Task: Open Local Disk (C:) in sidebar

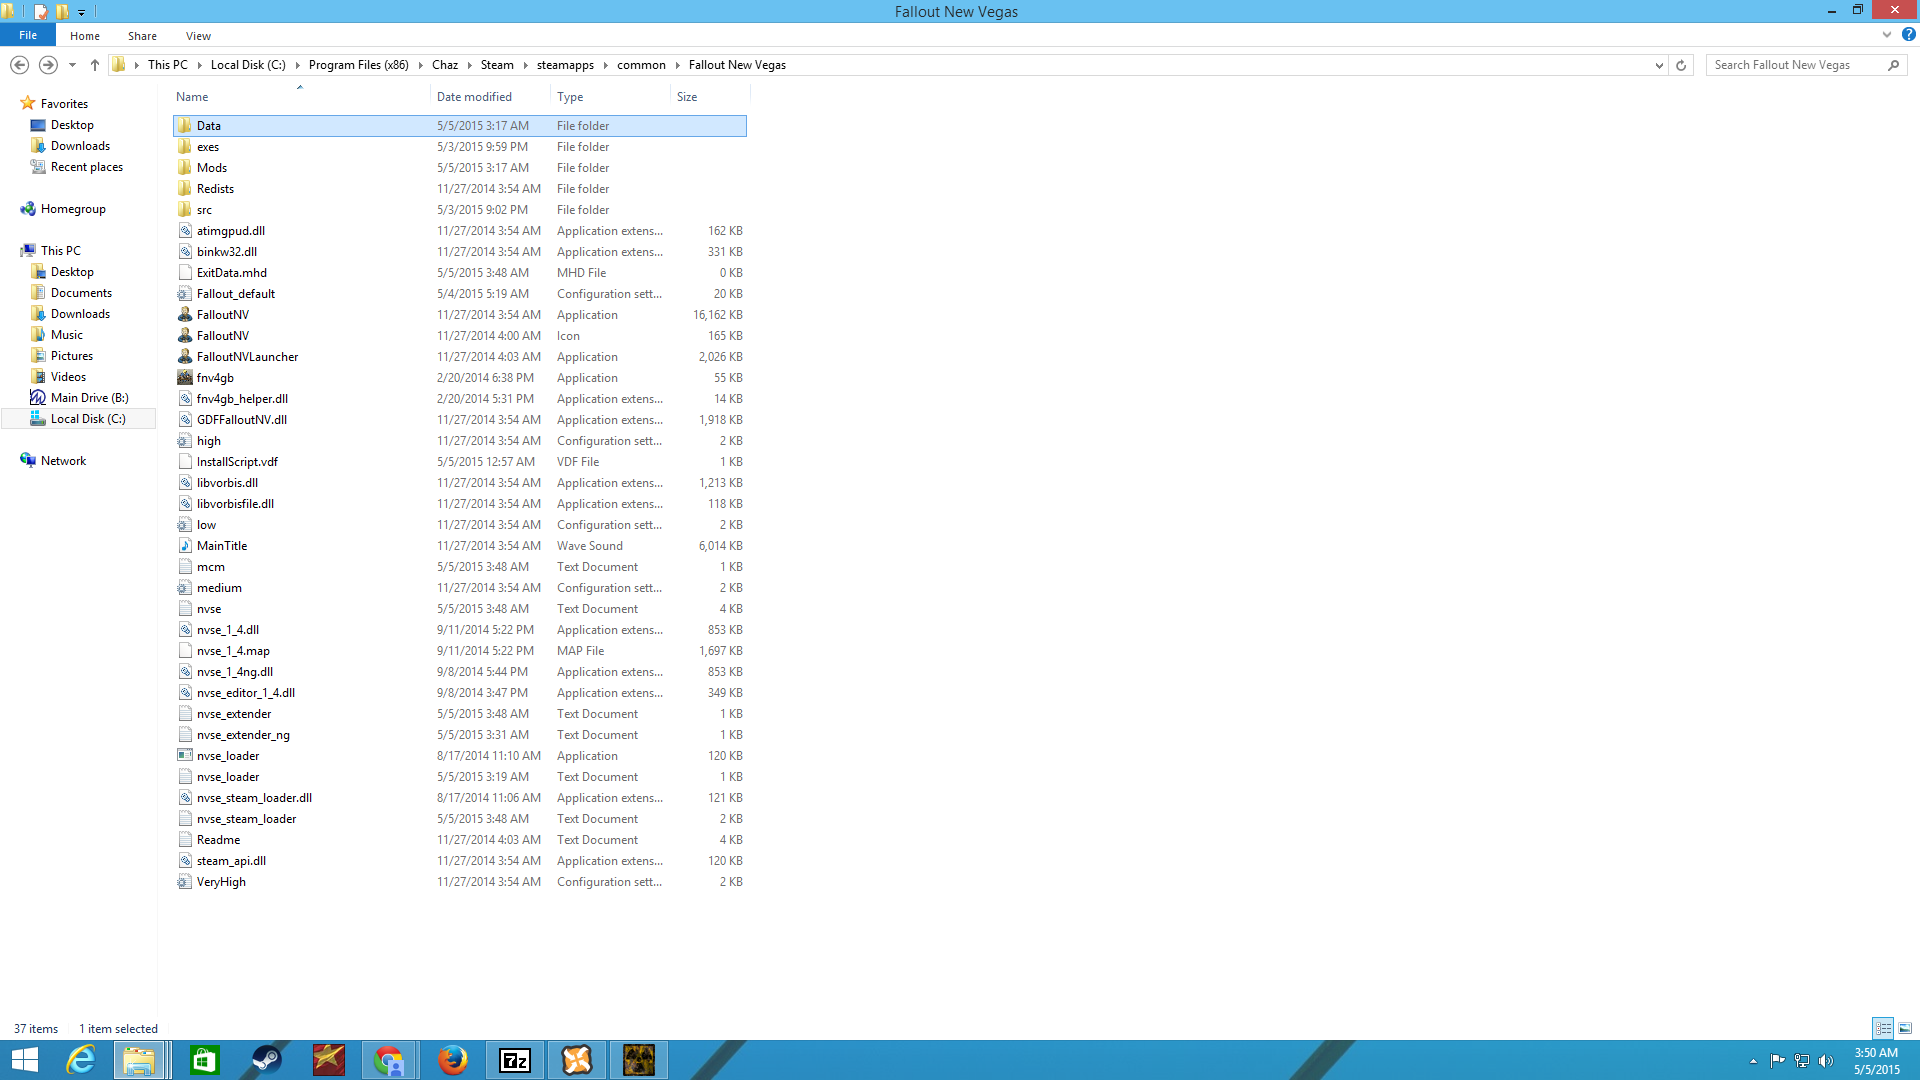Action: (x=88, y=419)
